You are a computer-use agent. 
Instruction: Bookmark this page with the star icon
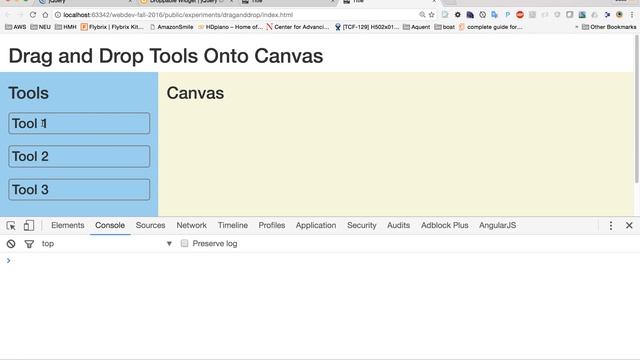[x=431, y=15]
